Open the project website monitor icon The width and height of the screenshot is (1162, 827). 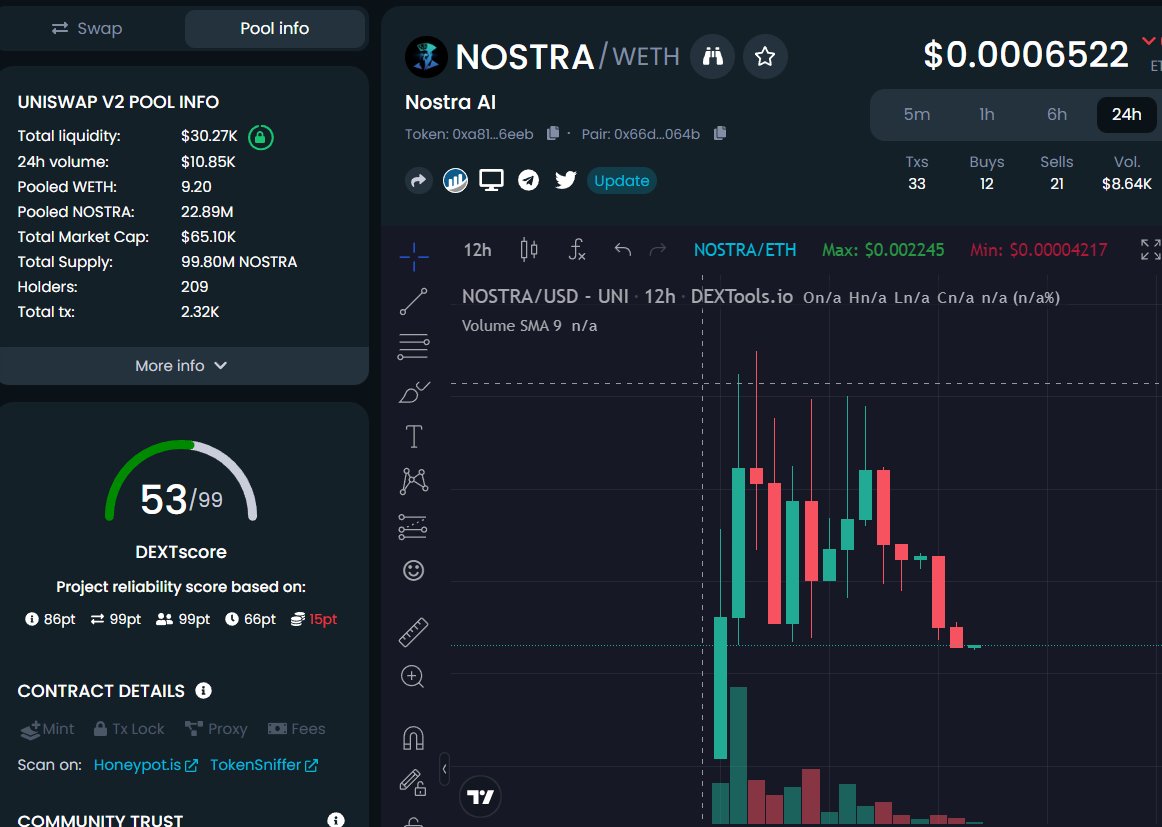491,180
